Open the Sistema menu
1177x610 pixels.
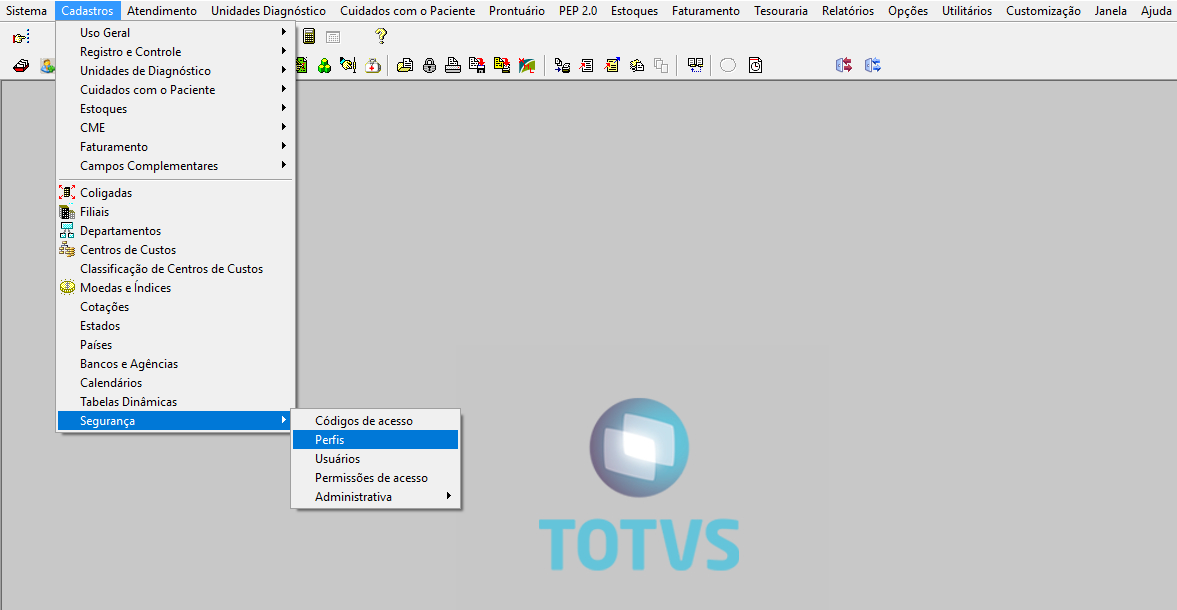tap(26, 11)
